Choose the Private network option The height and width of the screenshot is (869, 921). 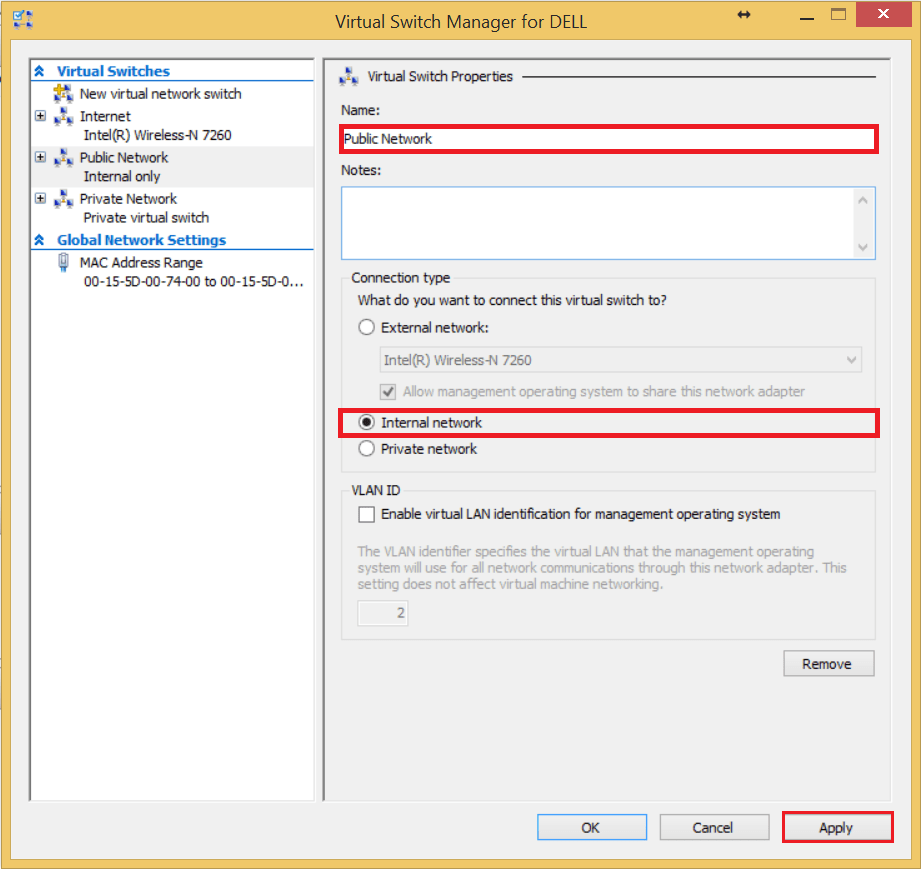coord(366,449)
